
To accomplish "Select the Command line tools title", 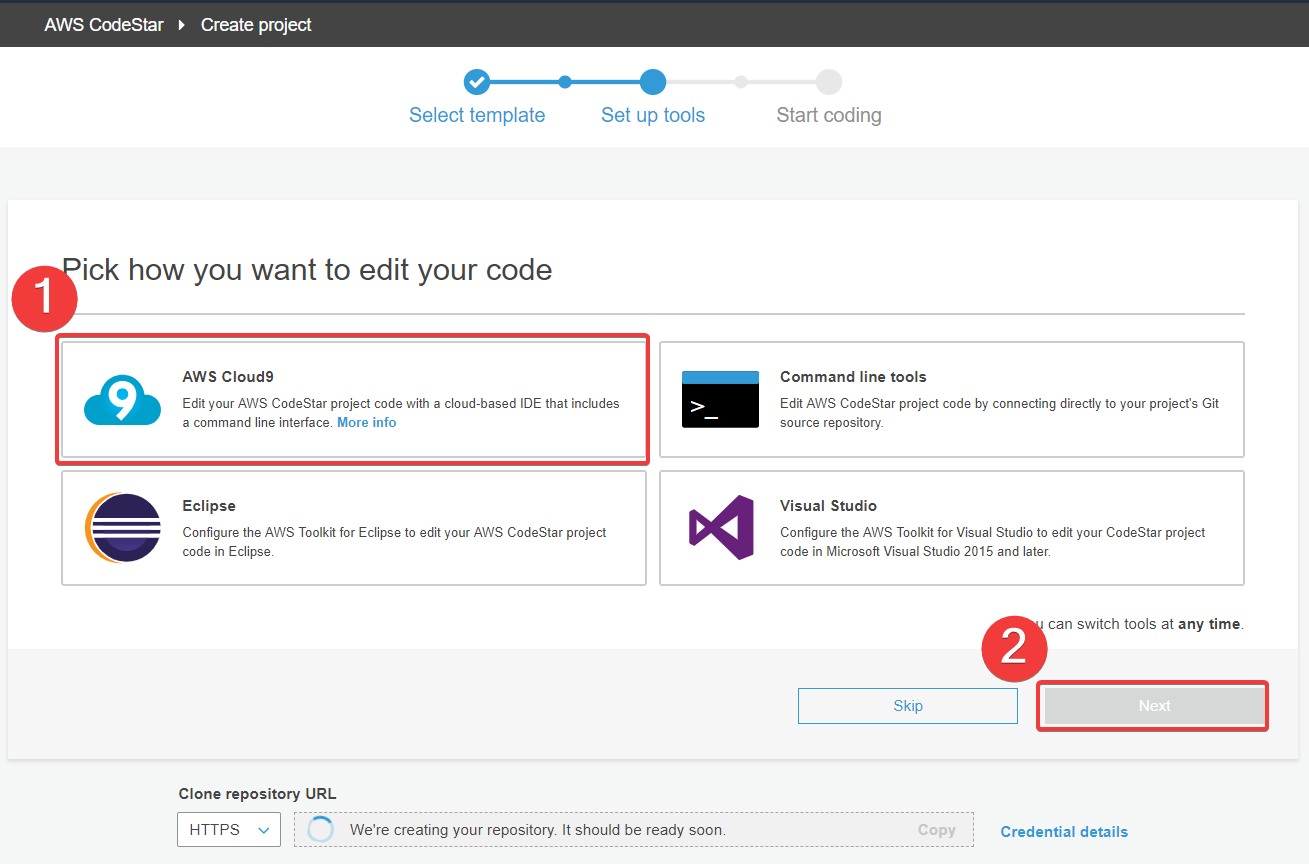I will pos(853,377).
